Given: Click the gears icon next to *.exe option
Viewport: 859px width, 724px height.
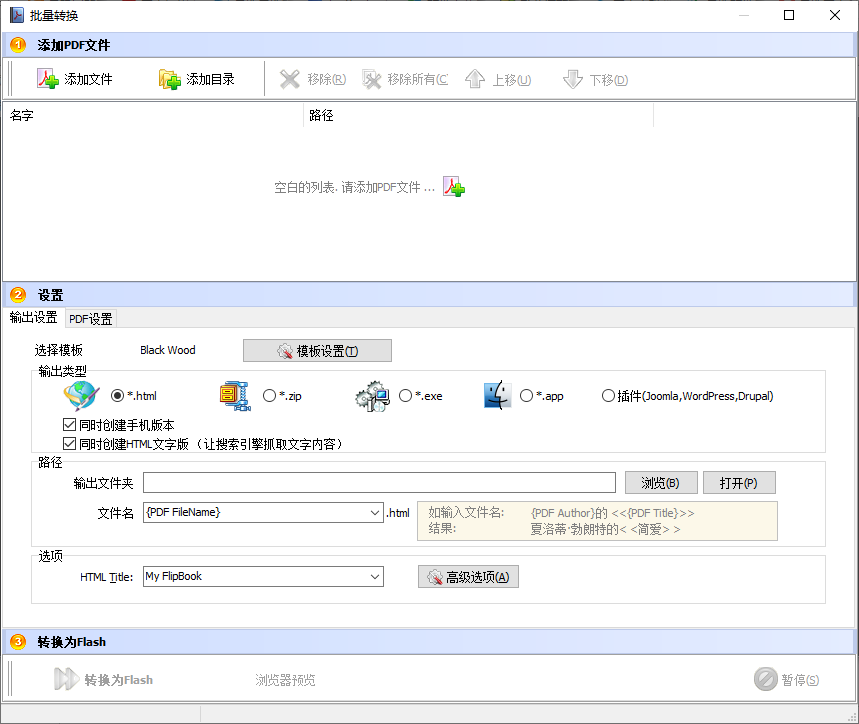Looking at the screenshot, I should point(372,395).
